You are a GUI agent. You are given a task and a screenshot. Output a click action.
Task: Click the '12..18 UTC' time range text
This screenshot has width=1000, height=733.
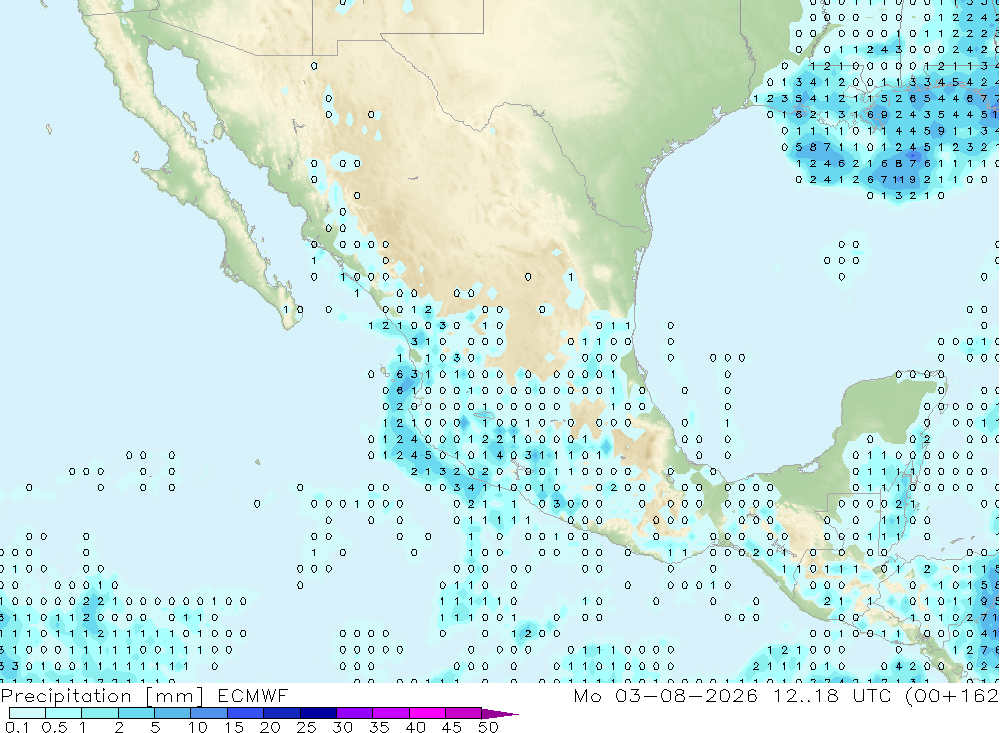tap(832, 695)
